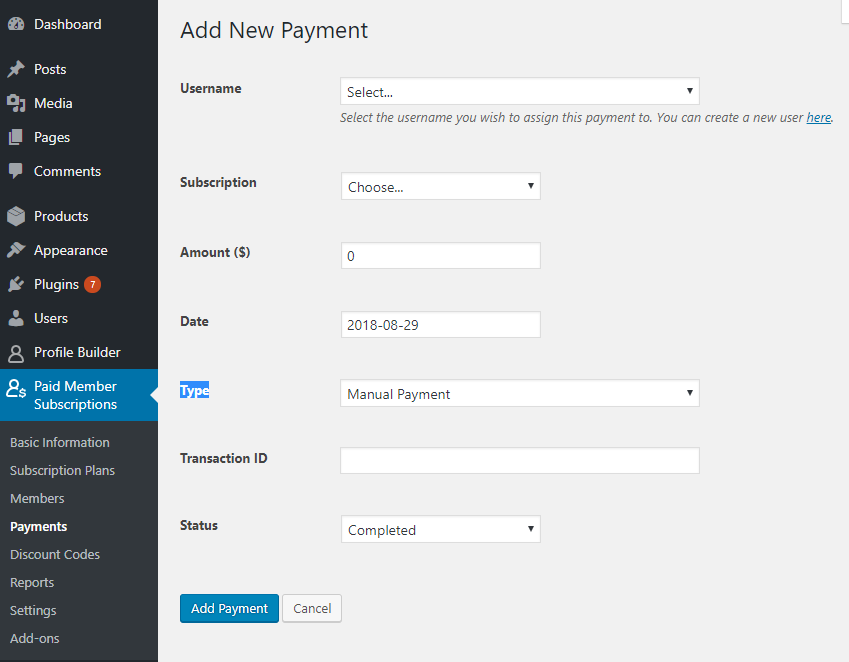Image resolution: width=849 pixels, height=662 pixels.
Task: Click the Add New Payment heading
Action: coord(274,30)
